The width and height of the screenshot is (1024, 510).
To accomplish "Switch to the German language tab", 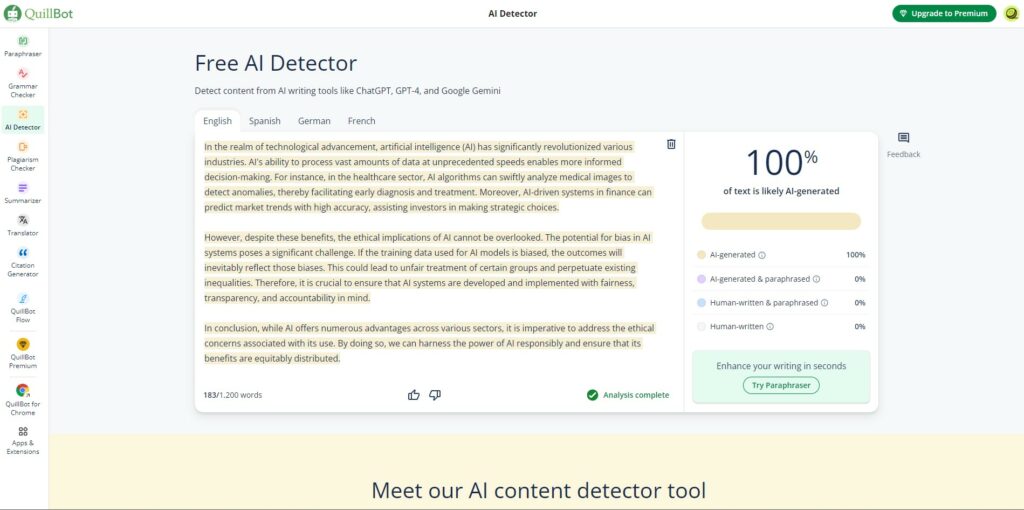I will pyautogui.click(x=314, y=121).
